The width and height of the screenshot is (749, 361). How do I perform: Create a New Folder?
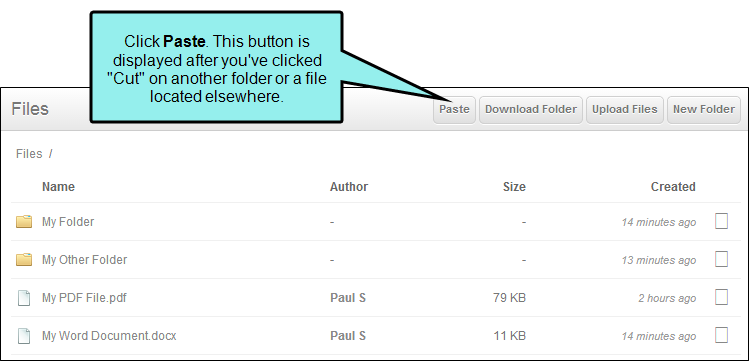pos(704,109)
